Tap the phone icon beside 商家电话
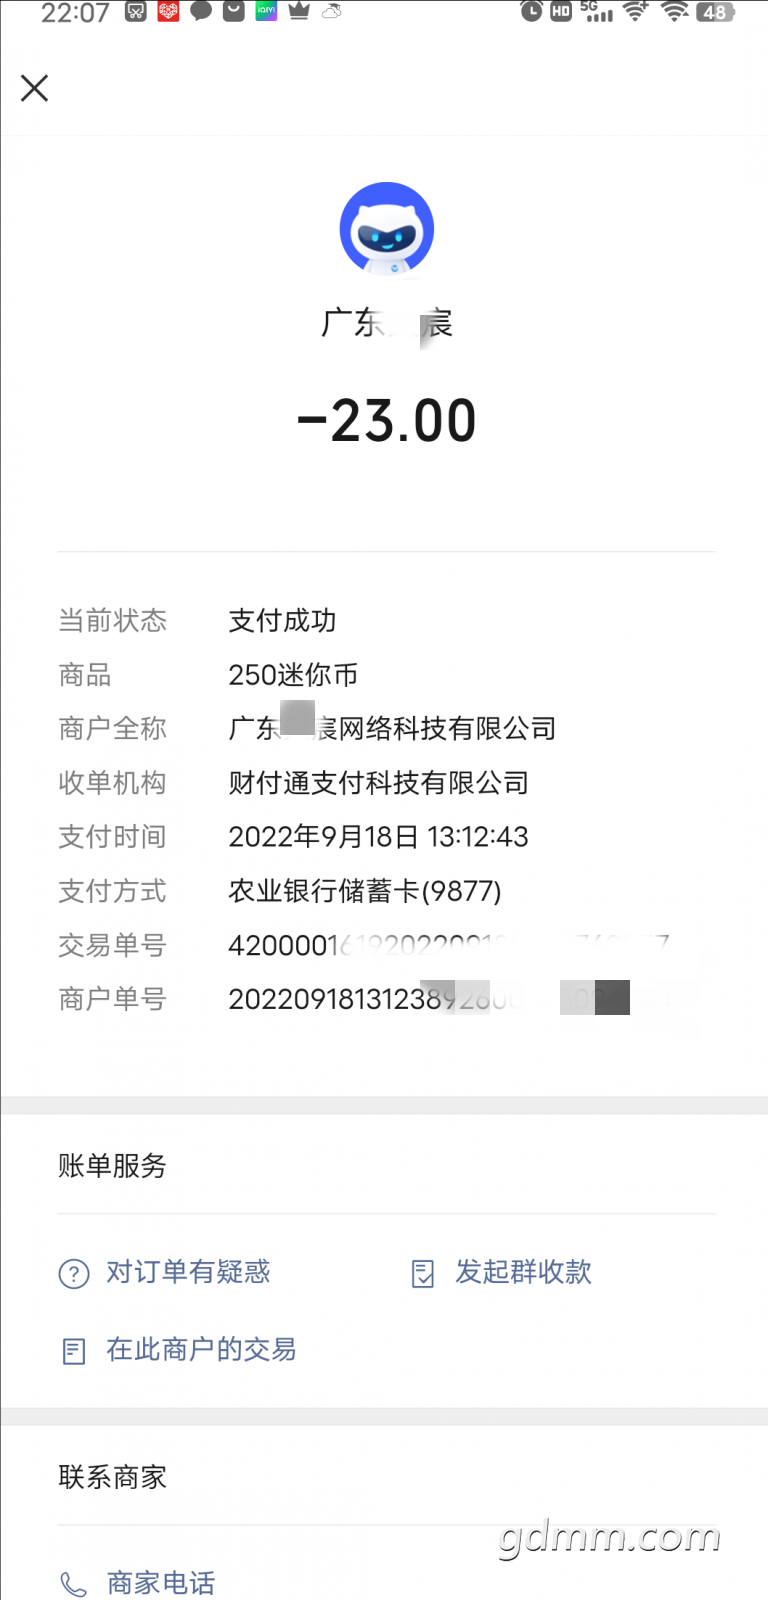The height and width of the screenshot is (1600, 768). click(74, 1584)
